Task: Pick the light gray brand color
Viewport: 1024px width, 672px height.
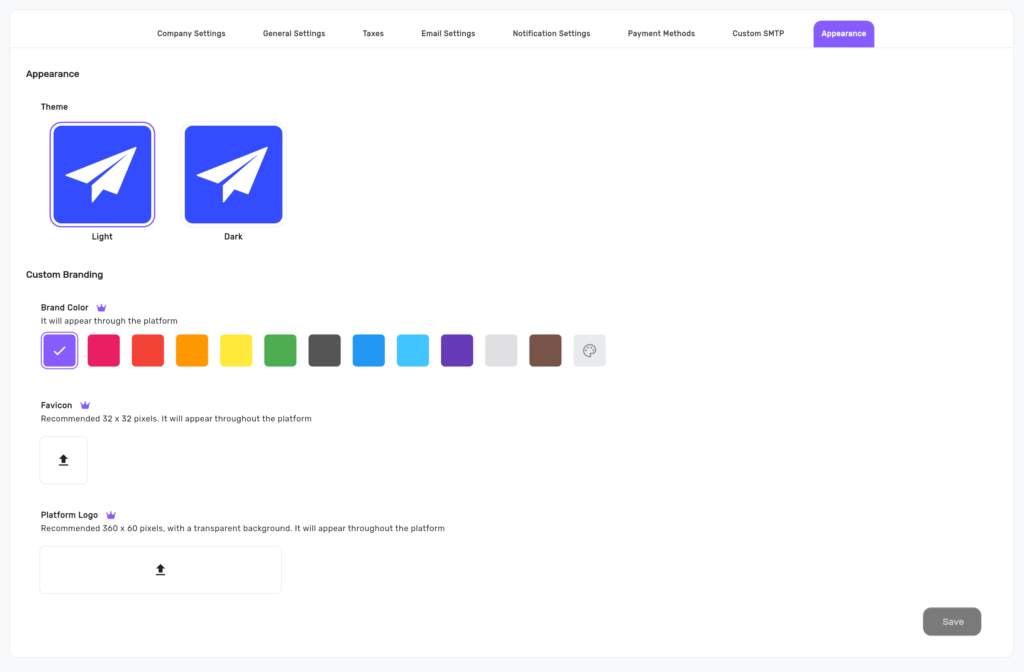Action: (x=501, y=351)
